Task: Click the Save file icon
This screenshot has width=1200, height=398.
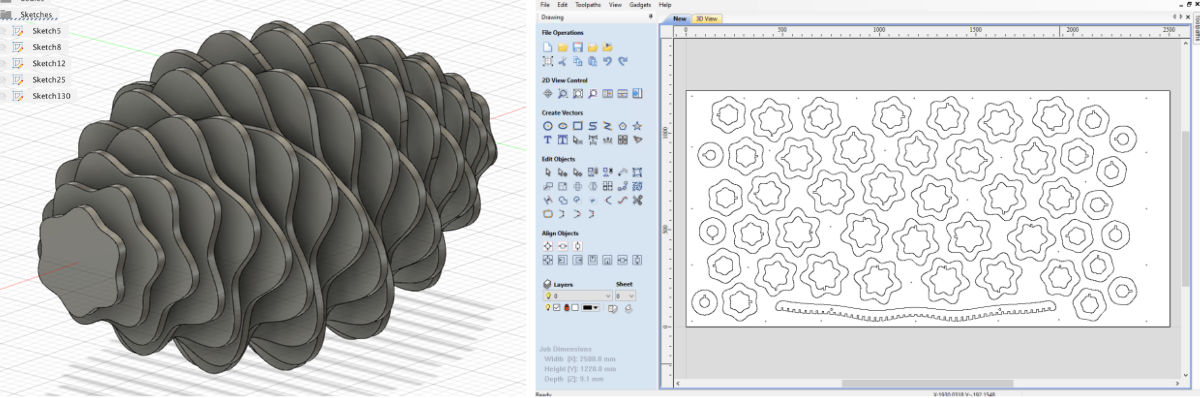Action: pos(578,47)
